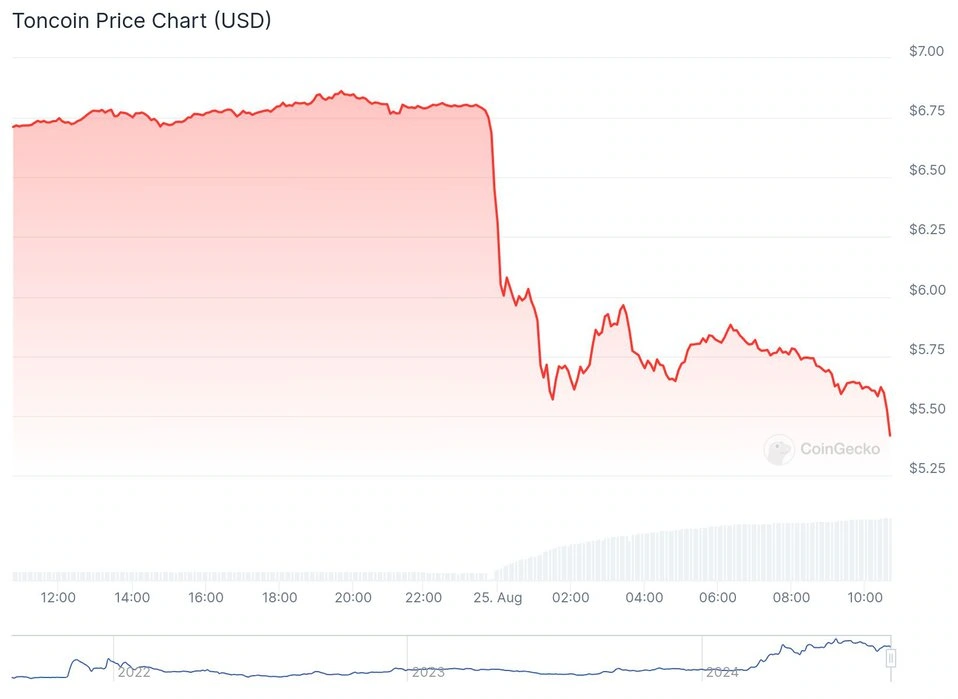Click the 06:00 time axis label
This screenshot has width=958, height=699.
coord(718,598)
